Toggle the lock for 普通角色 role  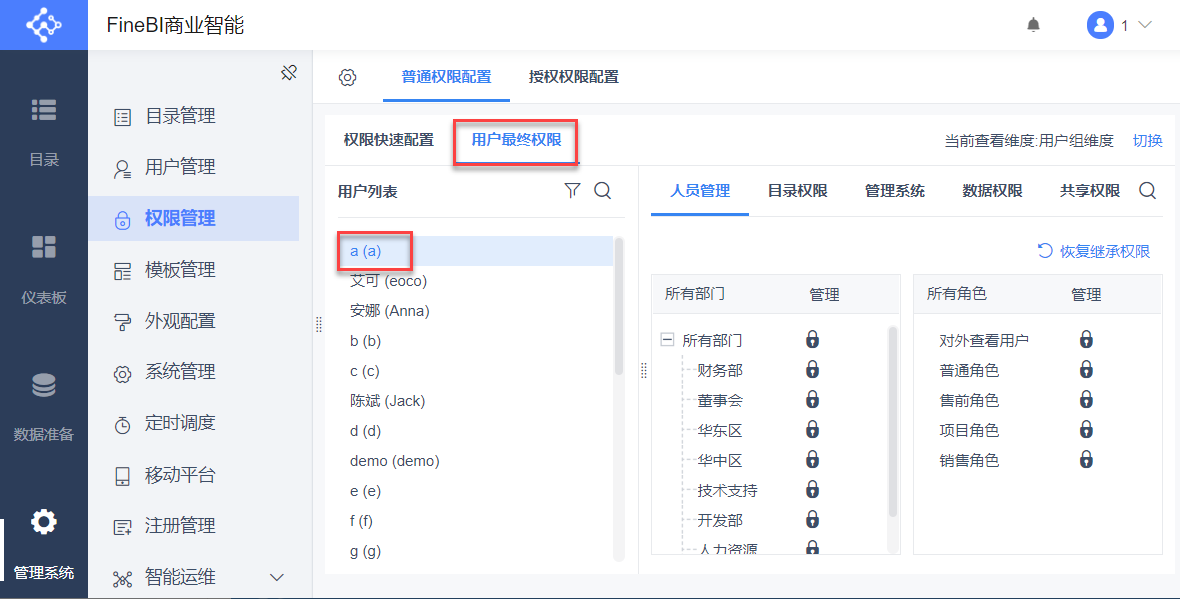pos(1086,370)
